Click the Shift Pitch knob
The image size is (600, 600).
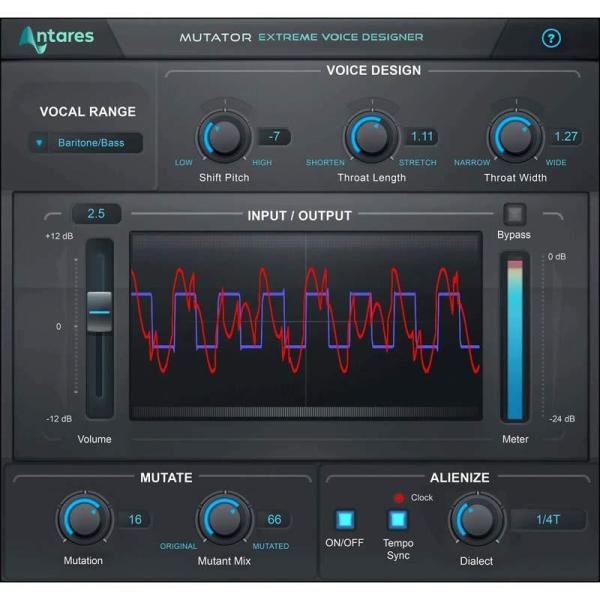pyautogui.click(x=223, y=135)
